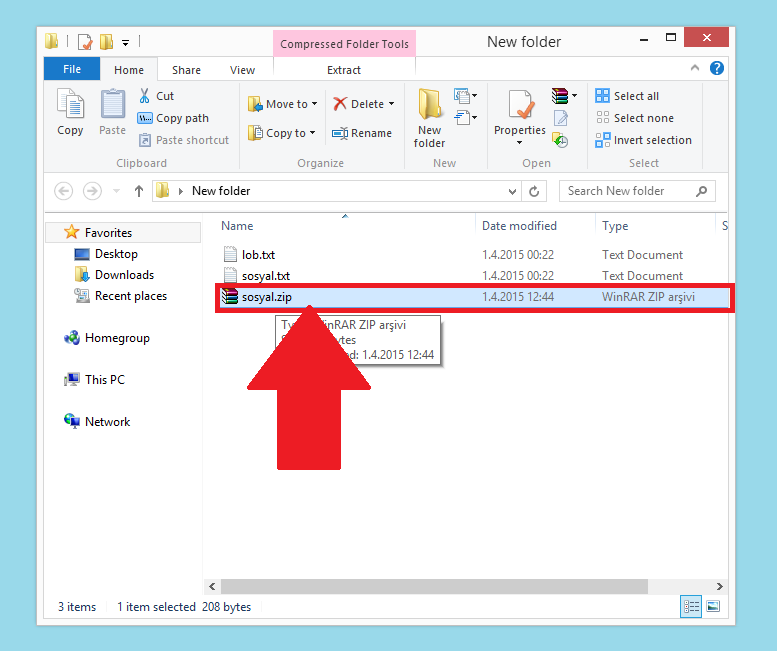777x651 pixels.
Task: Click Select all in the ribbon
Action: [627, 96]
